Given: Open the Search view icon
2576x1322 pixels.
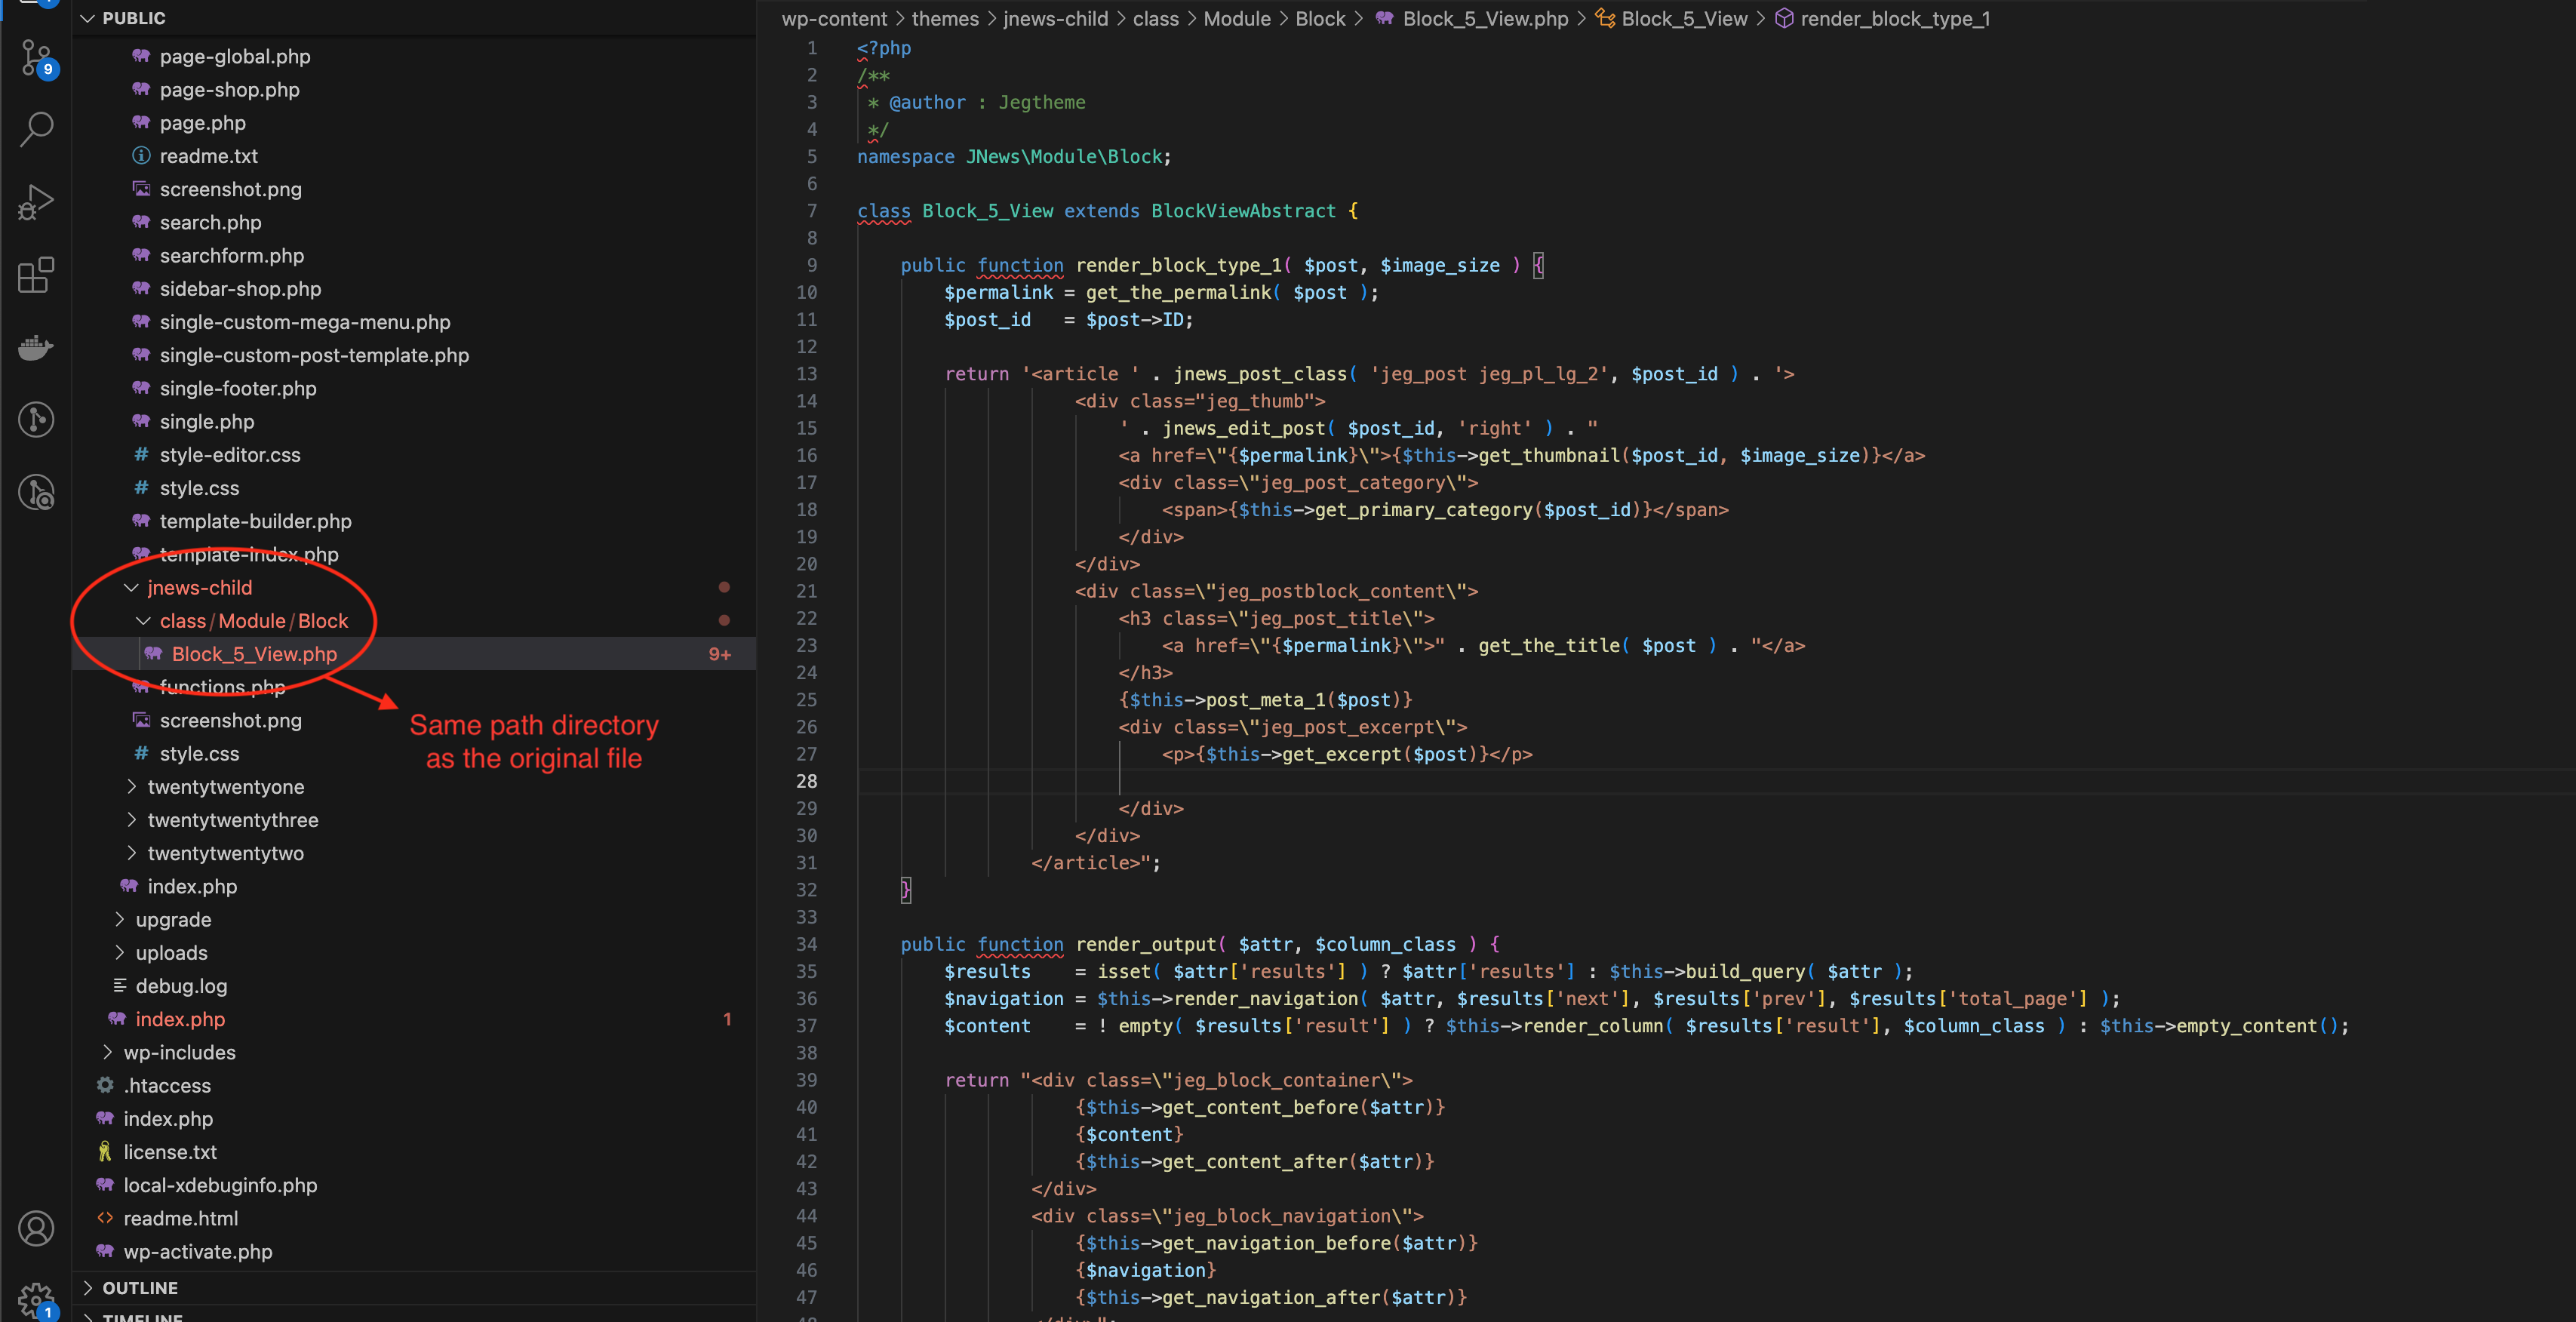Looking at the screenshot, I should click(x=36, y=128).
